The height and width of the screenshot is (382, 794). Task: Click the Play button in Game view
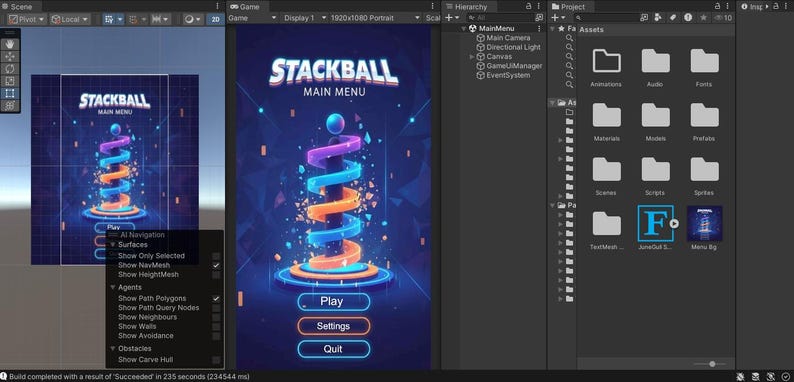pyautogui.click(x=334, y=301)
